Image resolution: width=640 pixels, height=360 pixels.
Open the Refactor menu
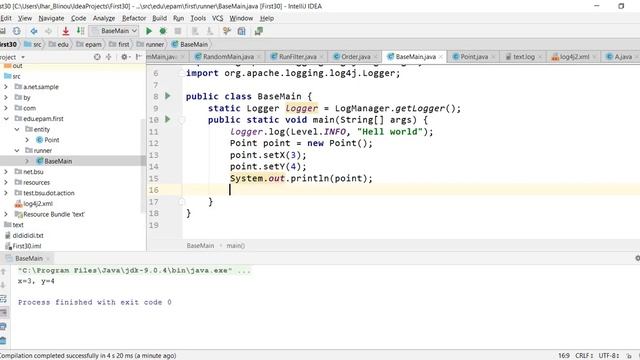[134, 18]
